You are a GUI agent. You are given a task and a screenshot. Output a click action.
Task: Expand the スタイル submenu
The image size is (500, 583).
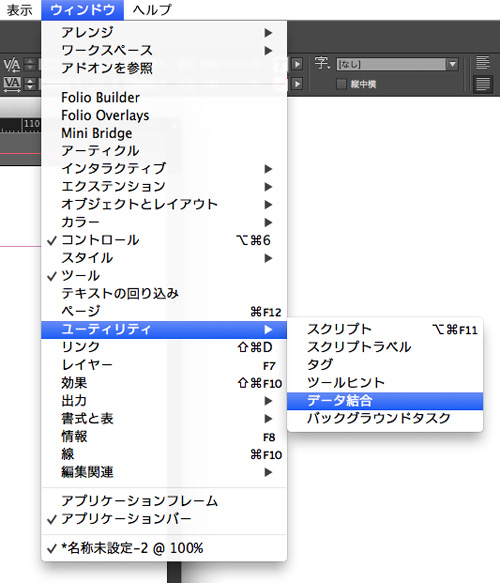pos(164,258)
